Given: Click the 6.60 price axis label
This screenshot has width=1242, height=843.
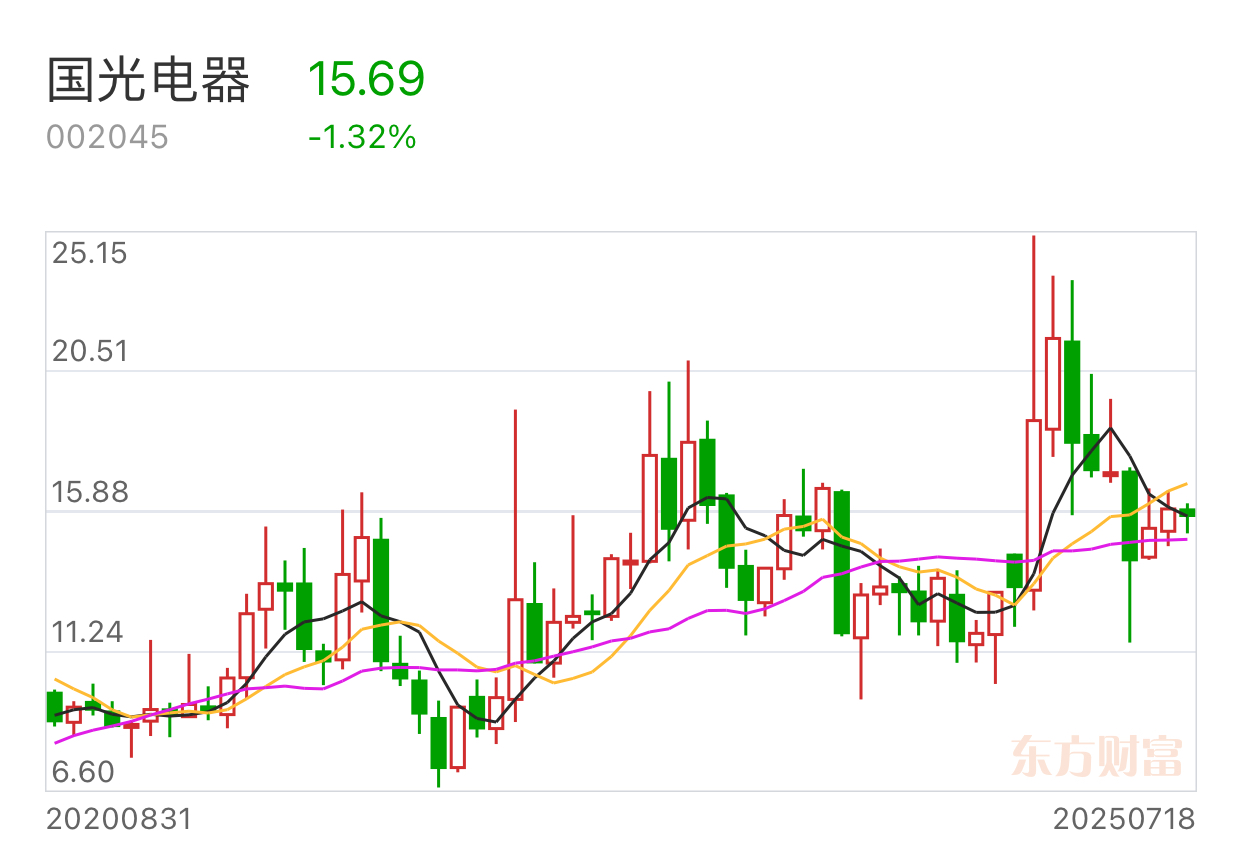Looking at the screenshot, I should point(84,772).
